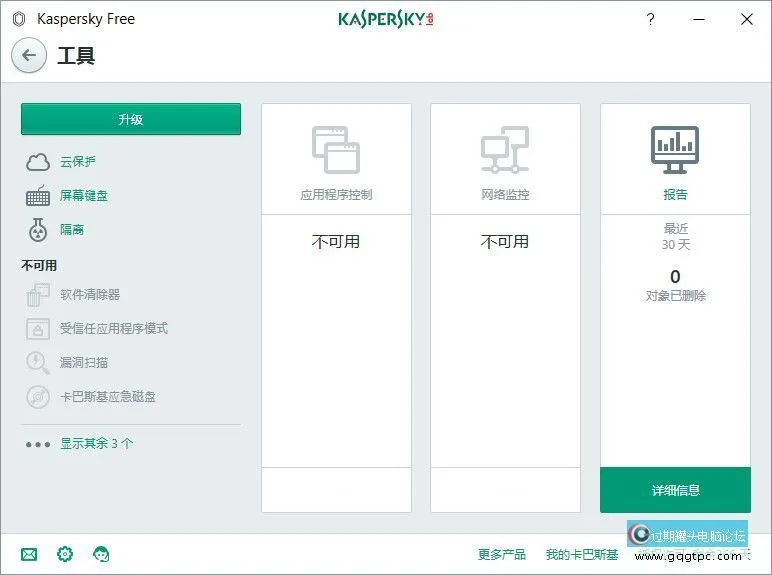Select the 受信任应用程序模式 entry

pos(114,328)
